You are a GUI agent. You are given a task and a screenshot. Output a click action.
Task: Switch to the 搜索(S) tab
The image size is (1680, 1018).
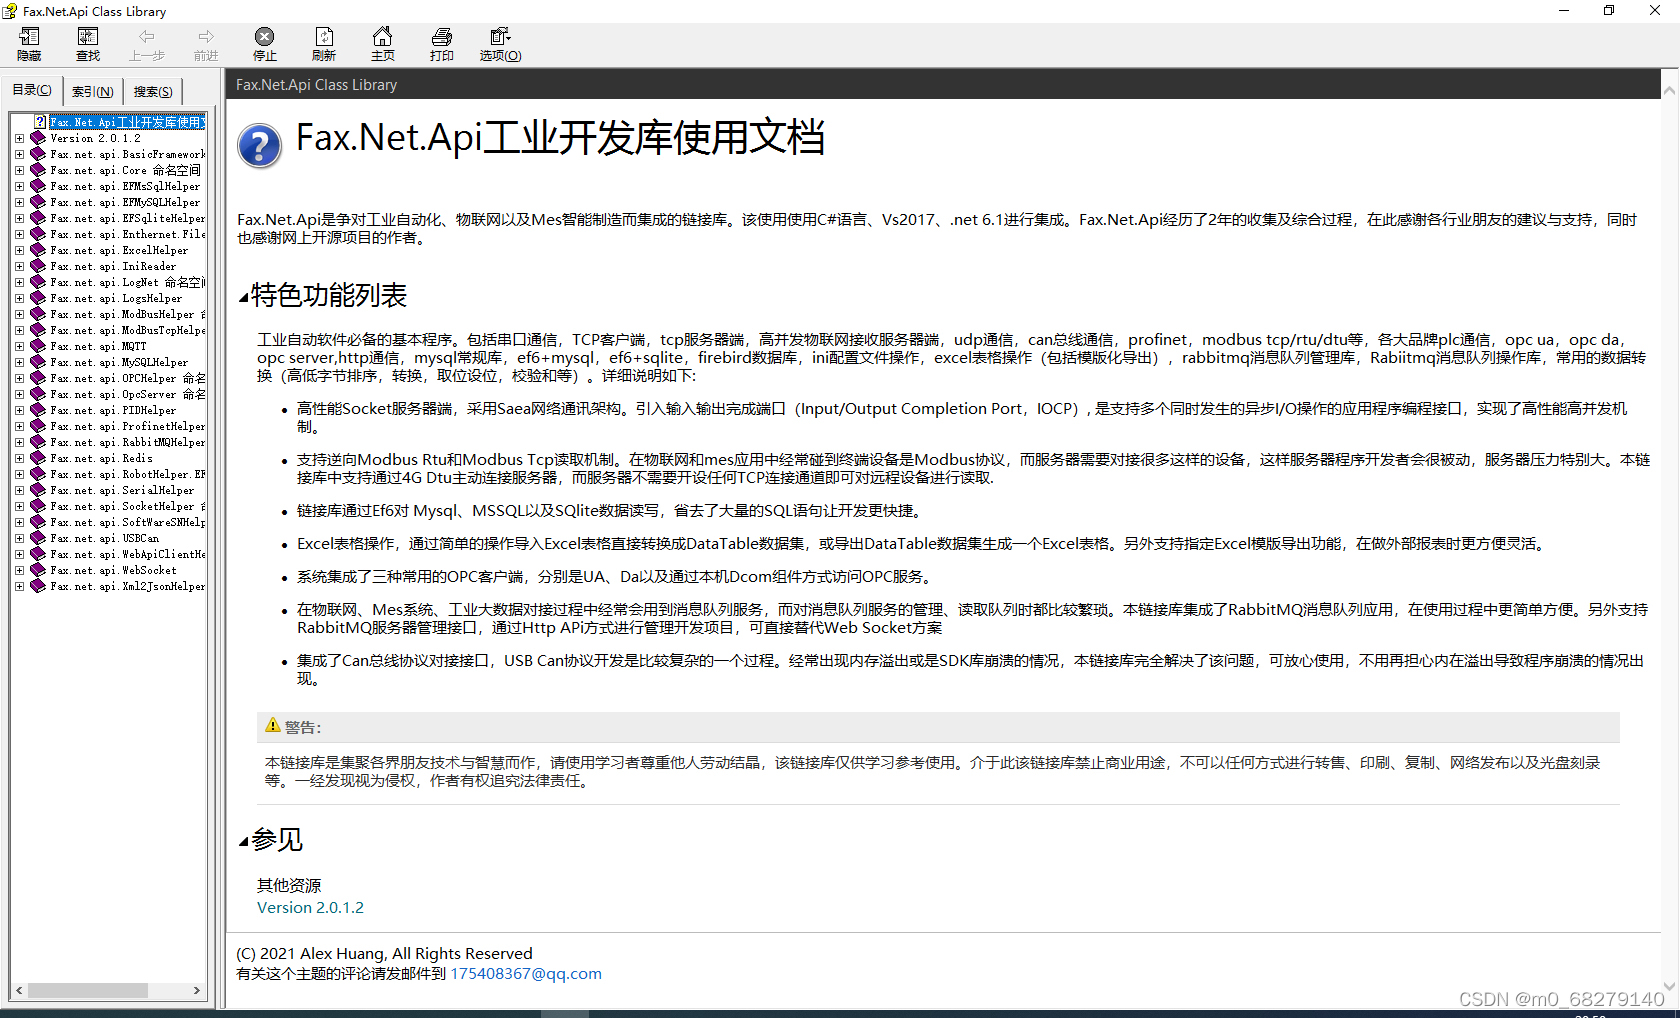152,91
